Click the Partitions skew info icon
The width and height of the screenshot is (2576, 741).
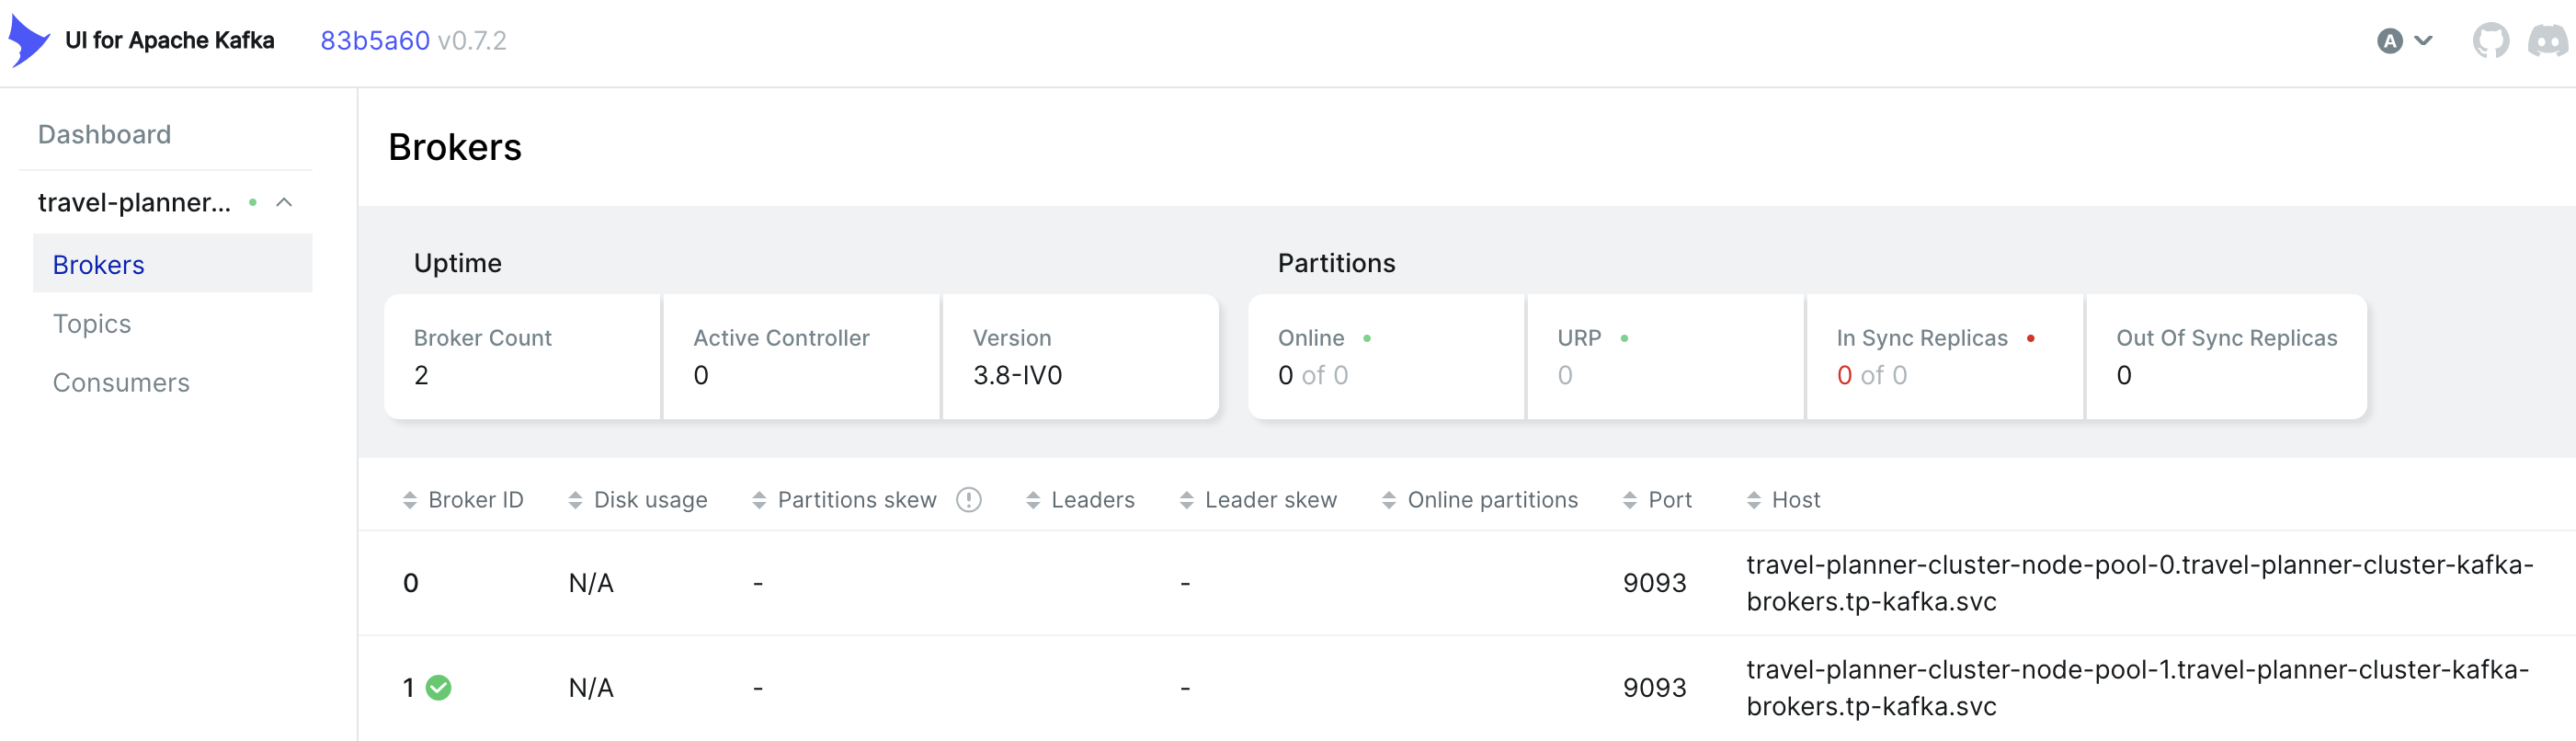pos(968,499)
